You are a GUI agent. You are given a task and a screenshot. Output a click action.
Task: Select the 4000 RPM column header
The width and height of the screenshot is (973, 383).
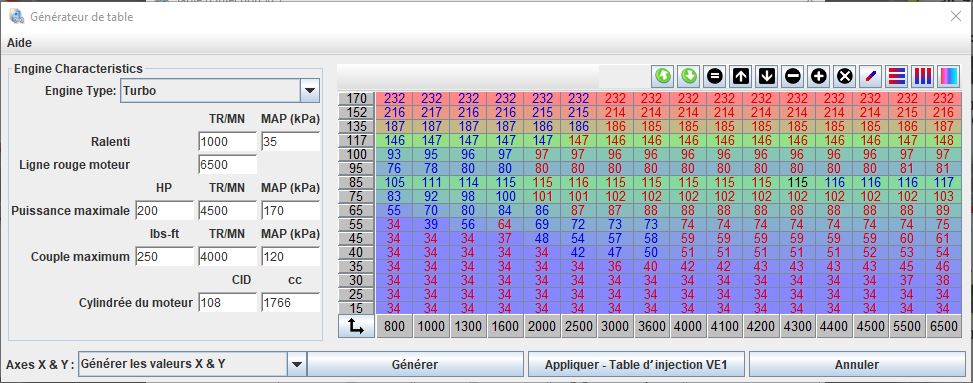click(x=688, y=327)
